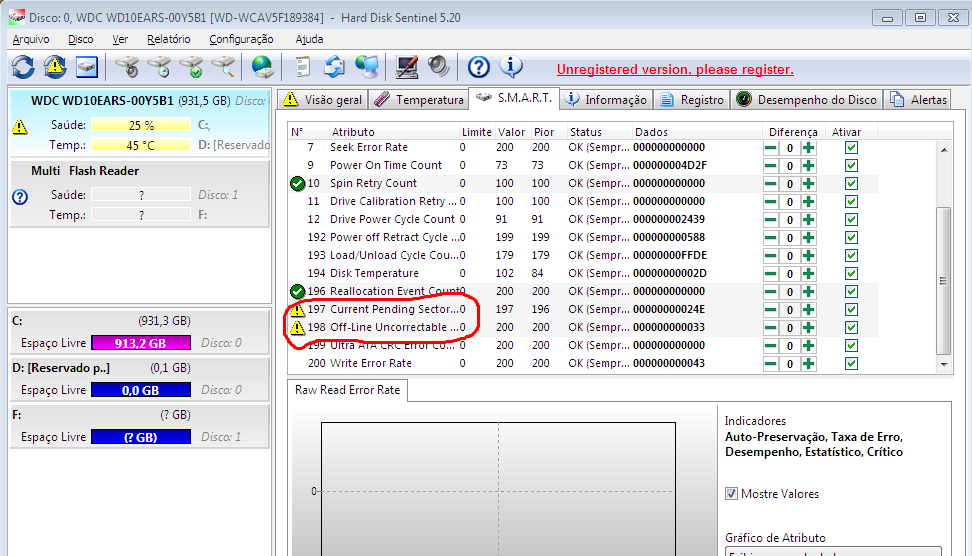Uncheck the Mostre Valores checkbox
The width and height of the screenshot is (972, 556).
731,494
